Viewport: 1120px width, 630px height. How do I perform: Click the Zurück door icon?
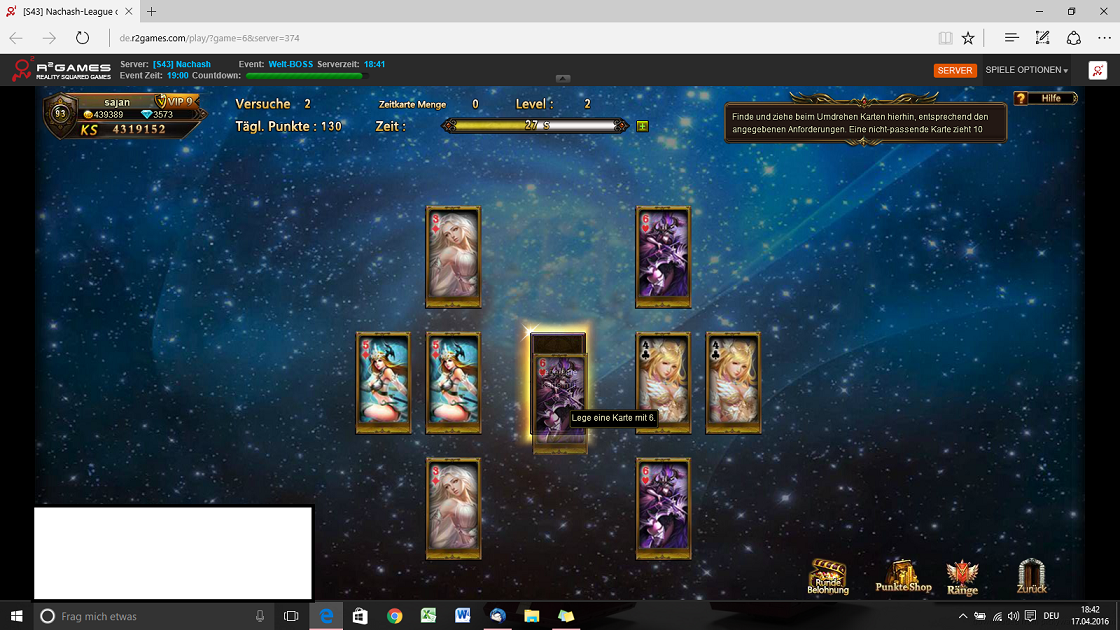tap(1032, 576)
